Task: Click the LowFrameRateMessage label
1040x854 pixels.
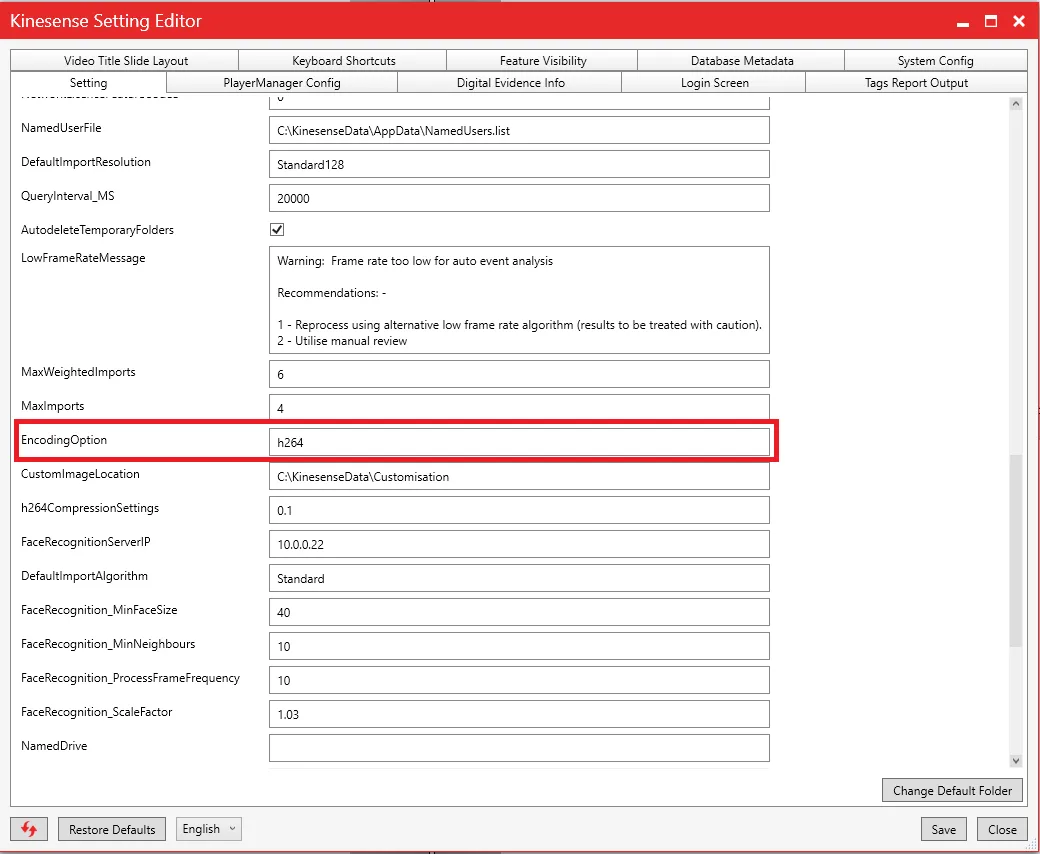Action: tap(83, 258)
